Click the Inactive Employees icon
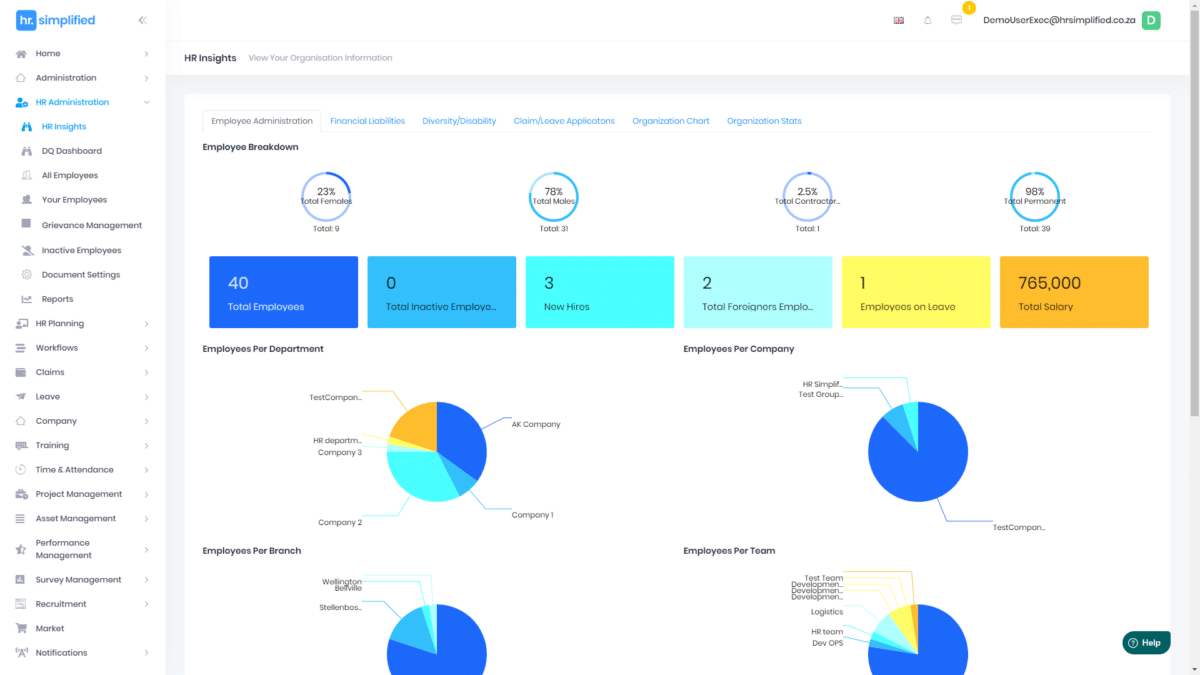Image resolution: width=1200 pixels, height=675 pixels. pyautogui.click(x=27, y=250)
